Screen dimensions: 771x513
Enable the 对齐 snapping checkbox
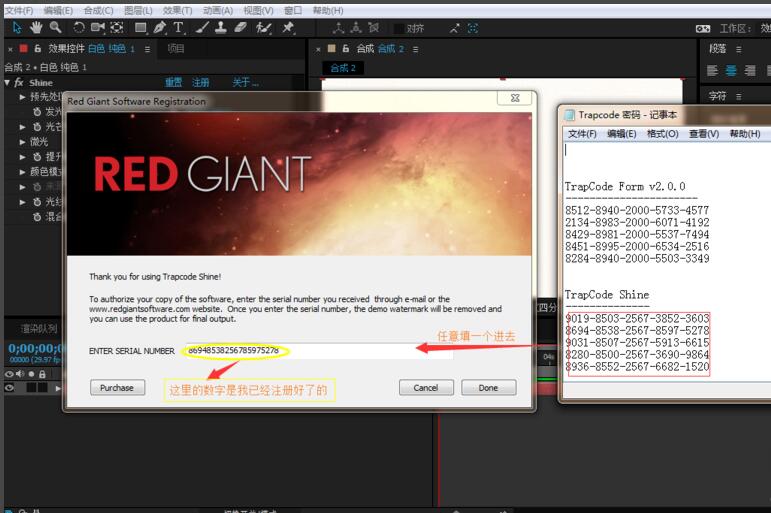pos(398,29)
